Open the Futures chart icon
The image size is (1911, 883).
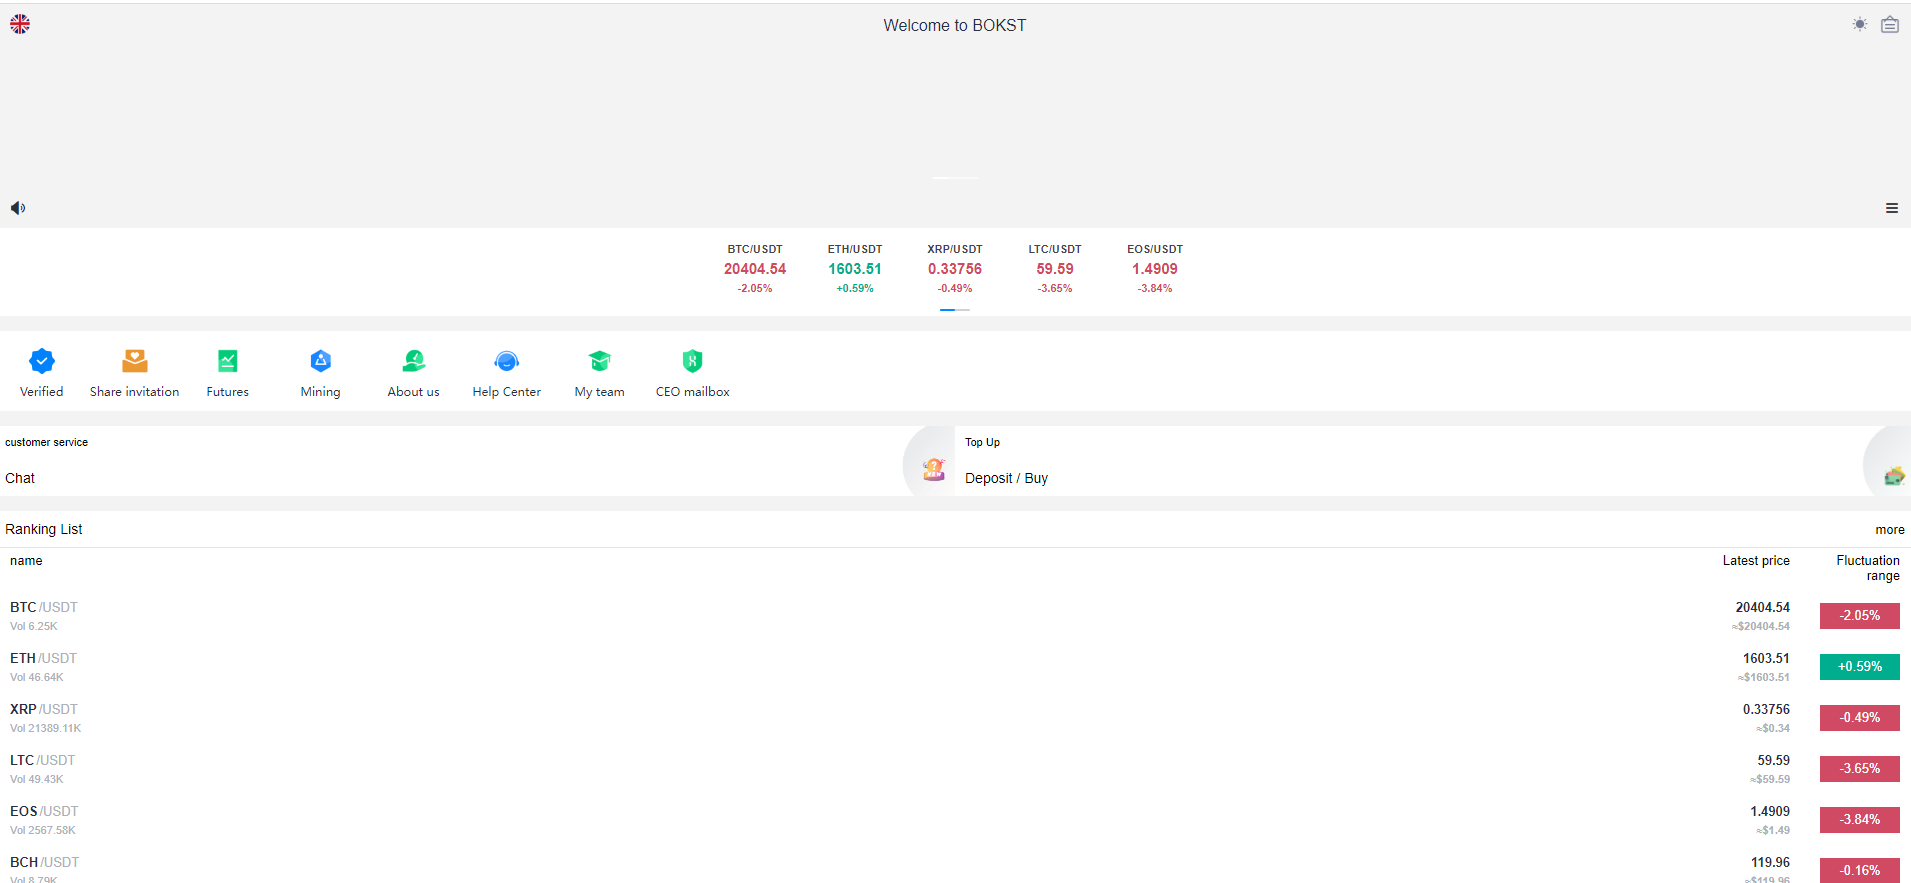pos(227,361)
